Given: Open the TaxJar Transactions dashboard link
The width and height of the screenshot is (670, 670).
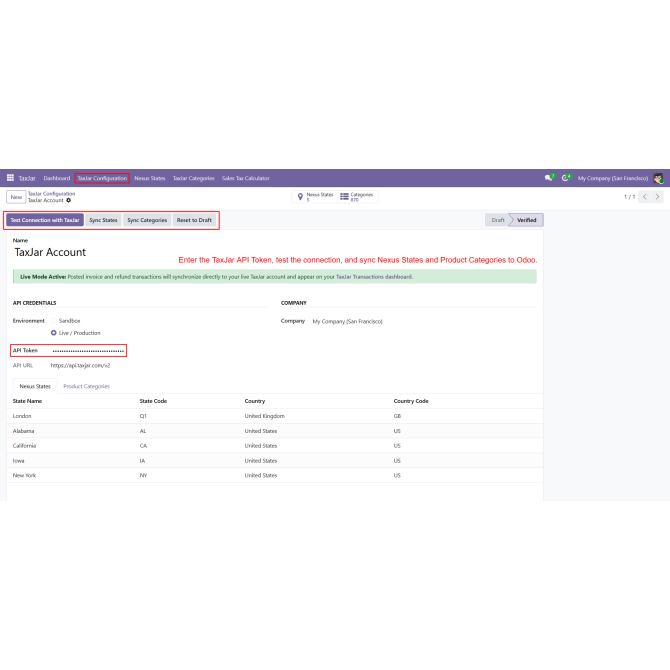Looking at the screenshot, I should [374, 277].
